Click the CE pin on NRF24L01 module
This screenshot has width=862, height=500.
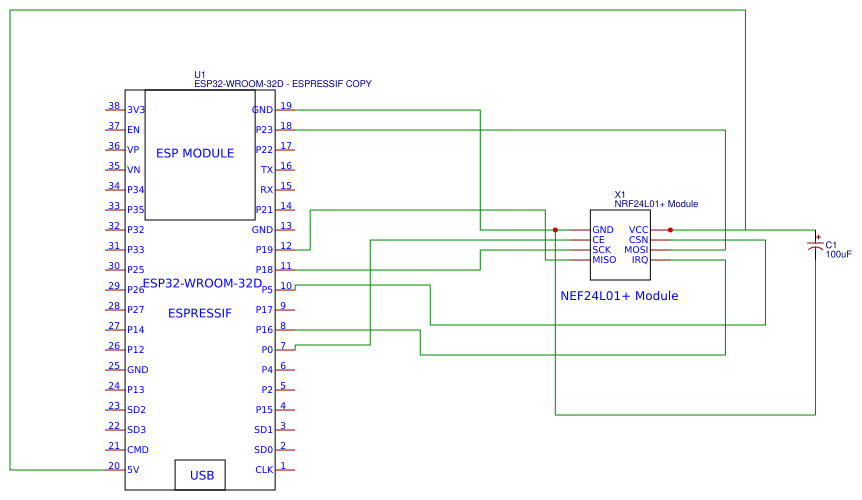pos(598,240)
